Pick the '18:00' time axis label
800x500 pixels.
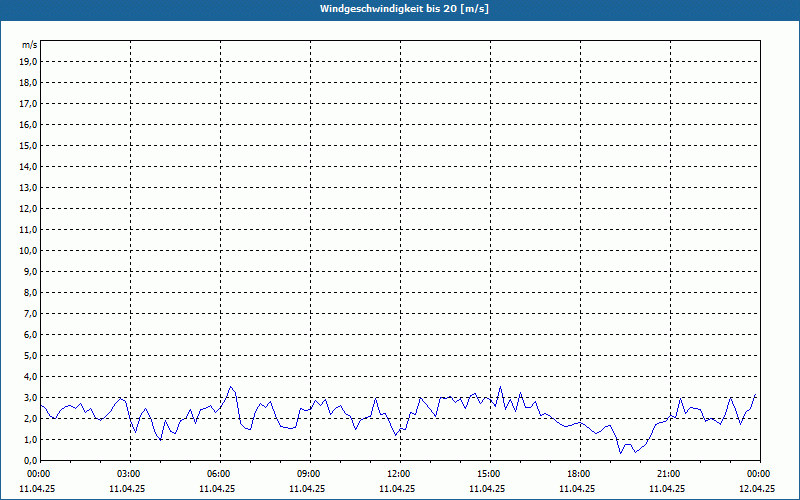580,474
